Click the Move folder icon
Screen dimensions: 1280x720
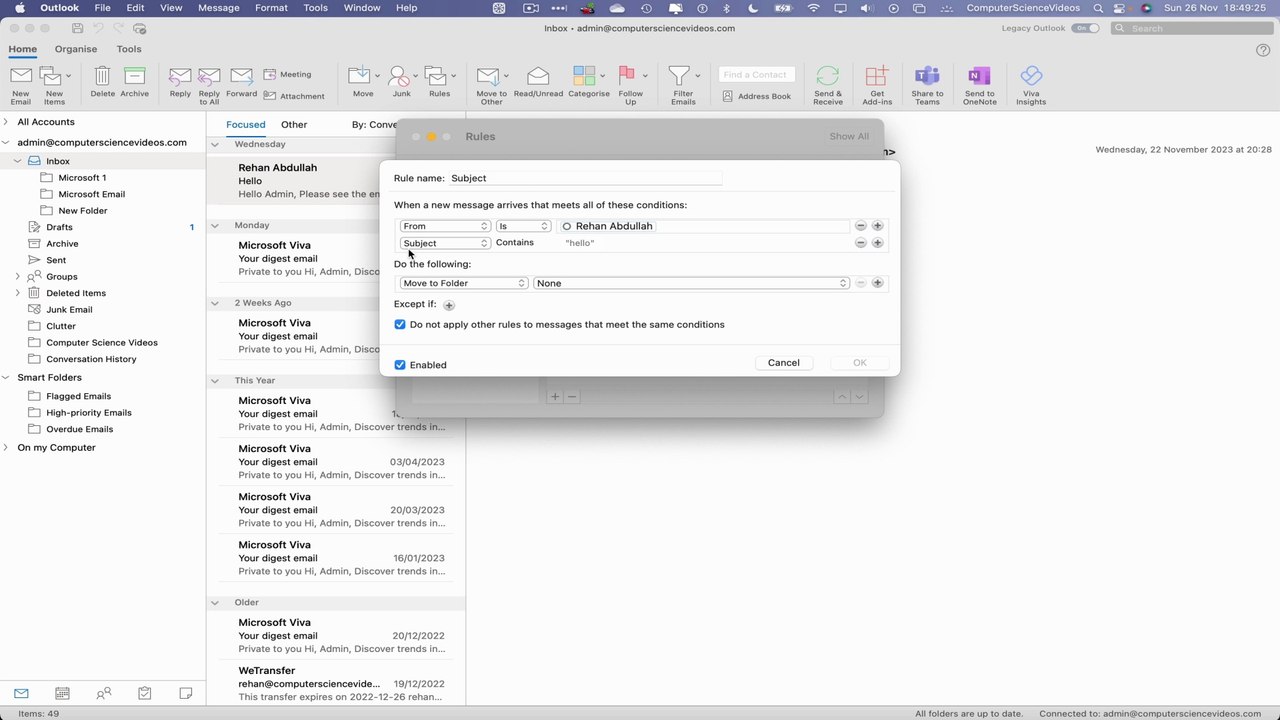click(359, 77)
